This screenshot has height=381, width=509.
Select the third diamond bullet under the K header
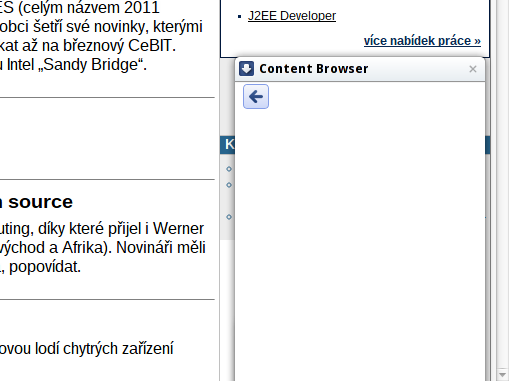(x=229, y=217)
